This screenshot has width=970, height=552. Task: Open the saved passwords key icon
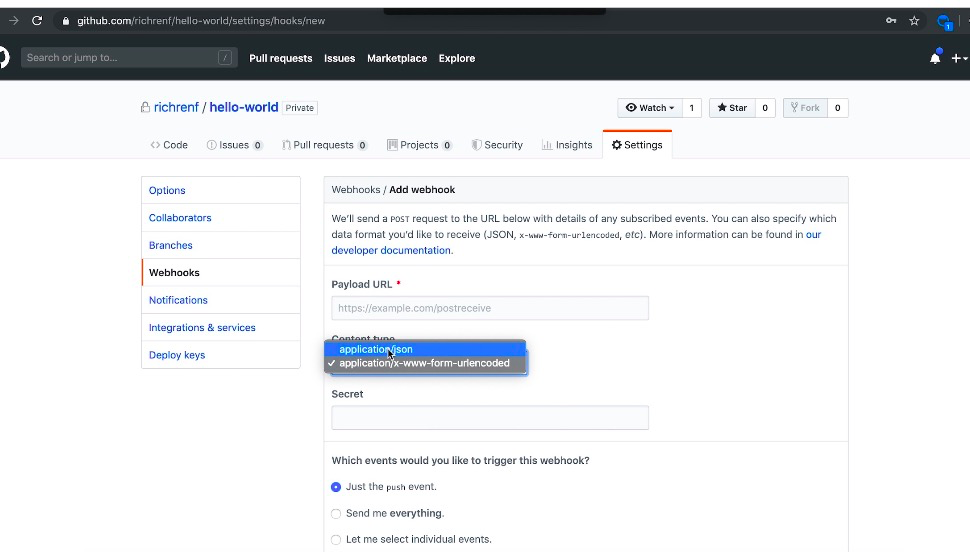[x=891, y=20]
